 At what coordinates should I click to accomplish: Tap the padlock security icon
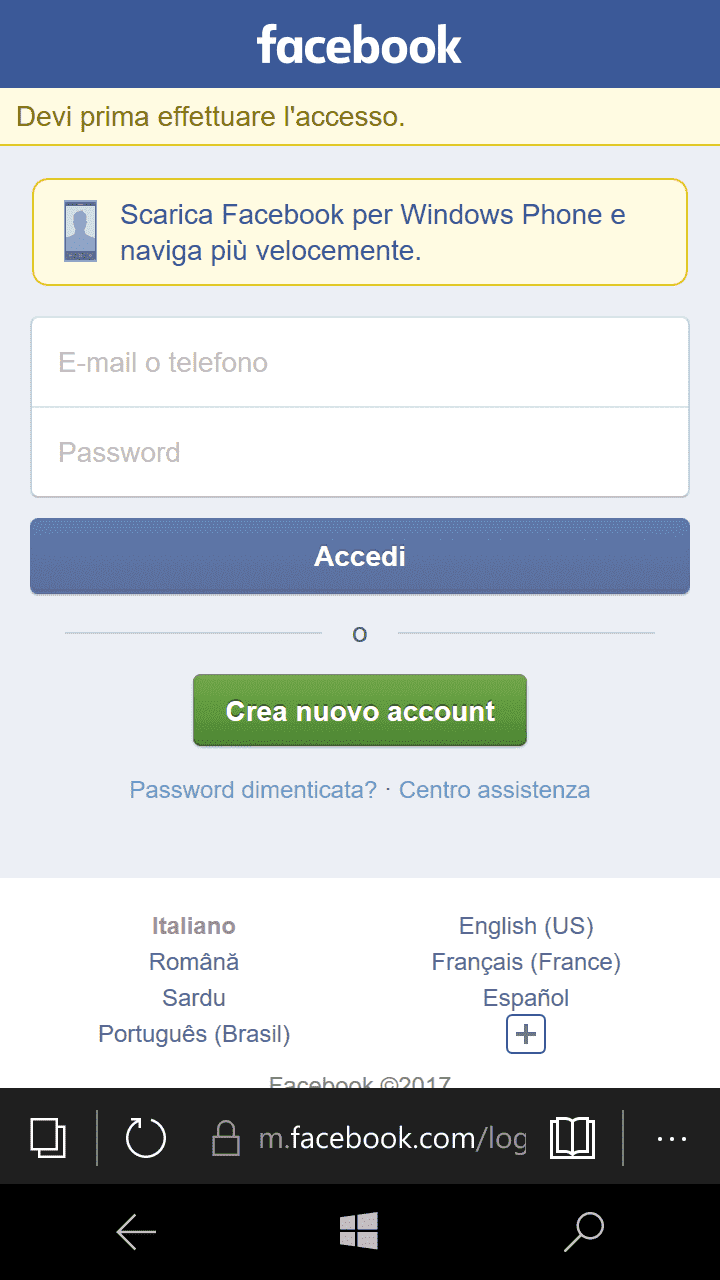point(227,1138)
